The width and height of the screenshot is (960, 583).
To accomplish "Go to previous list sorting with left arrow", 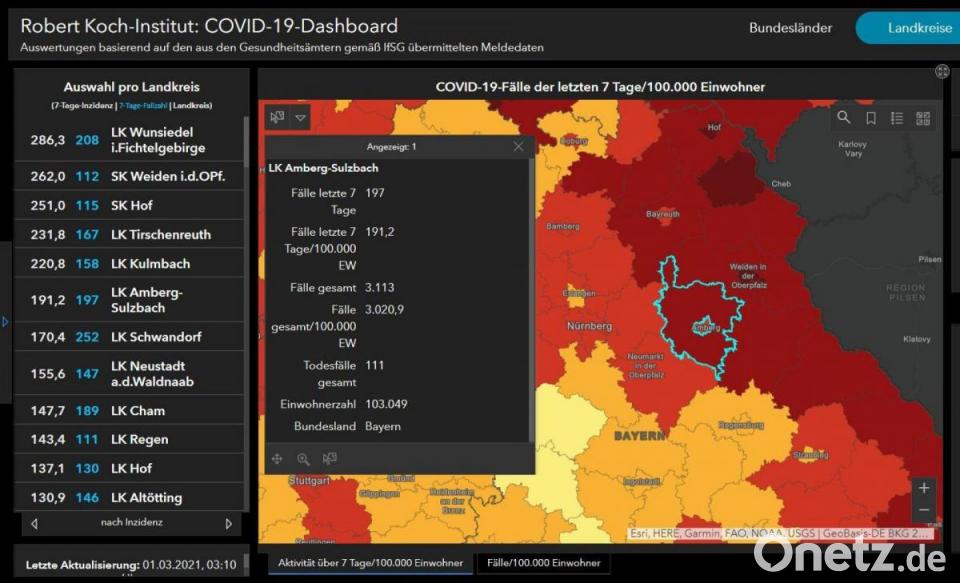I will point(34,524).
